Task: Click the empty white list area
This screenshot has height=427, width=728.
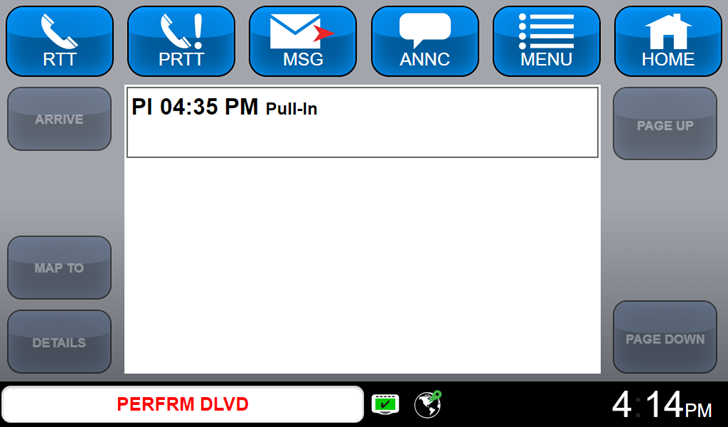Action: tap(362, 265)
